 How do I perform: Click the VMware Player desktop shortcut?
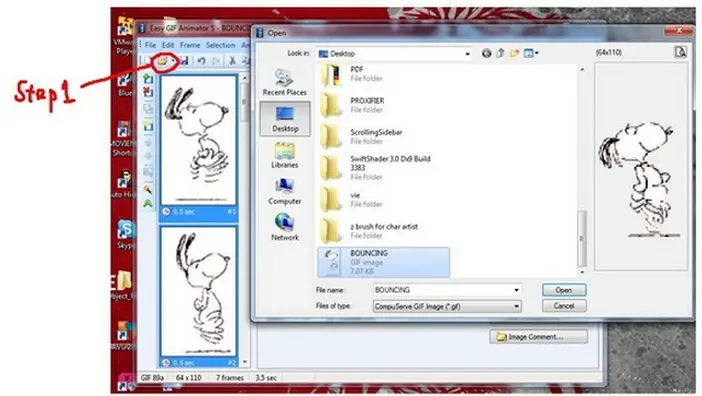[124, 36]
